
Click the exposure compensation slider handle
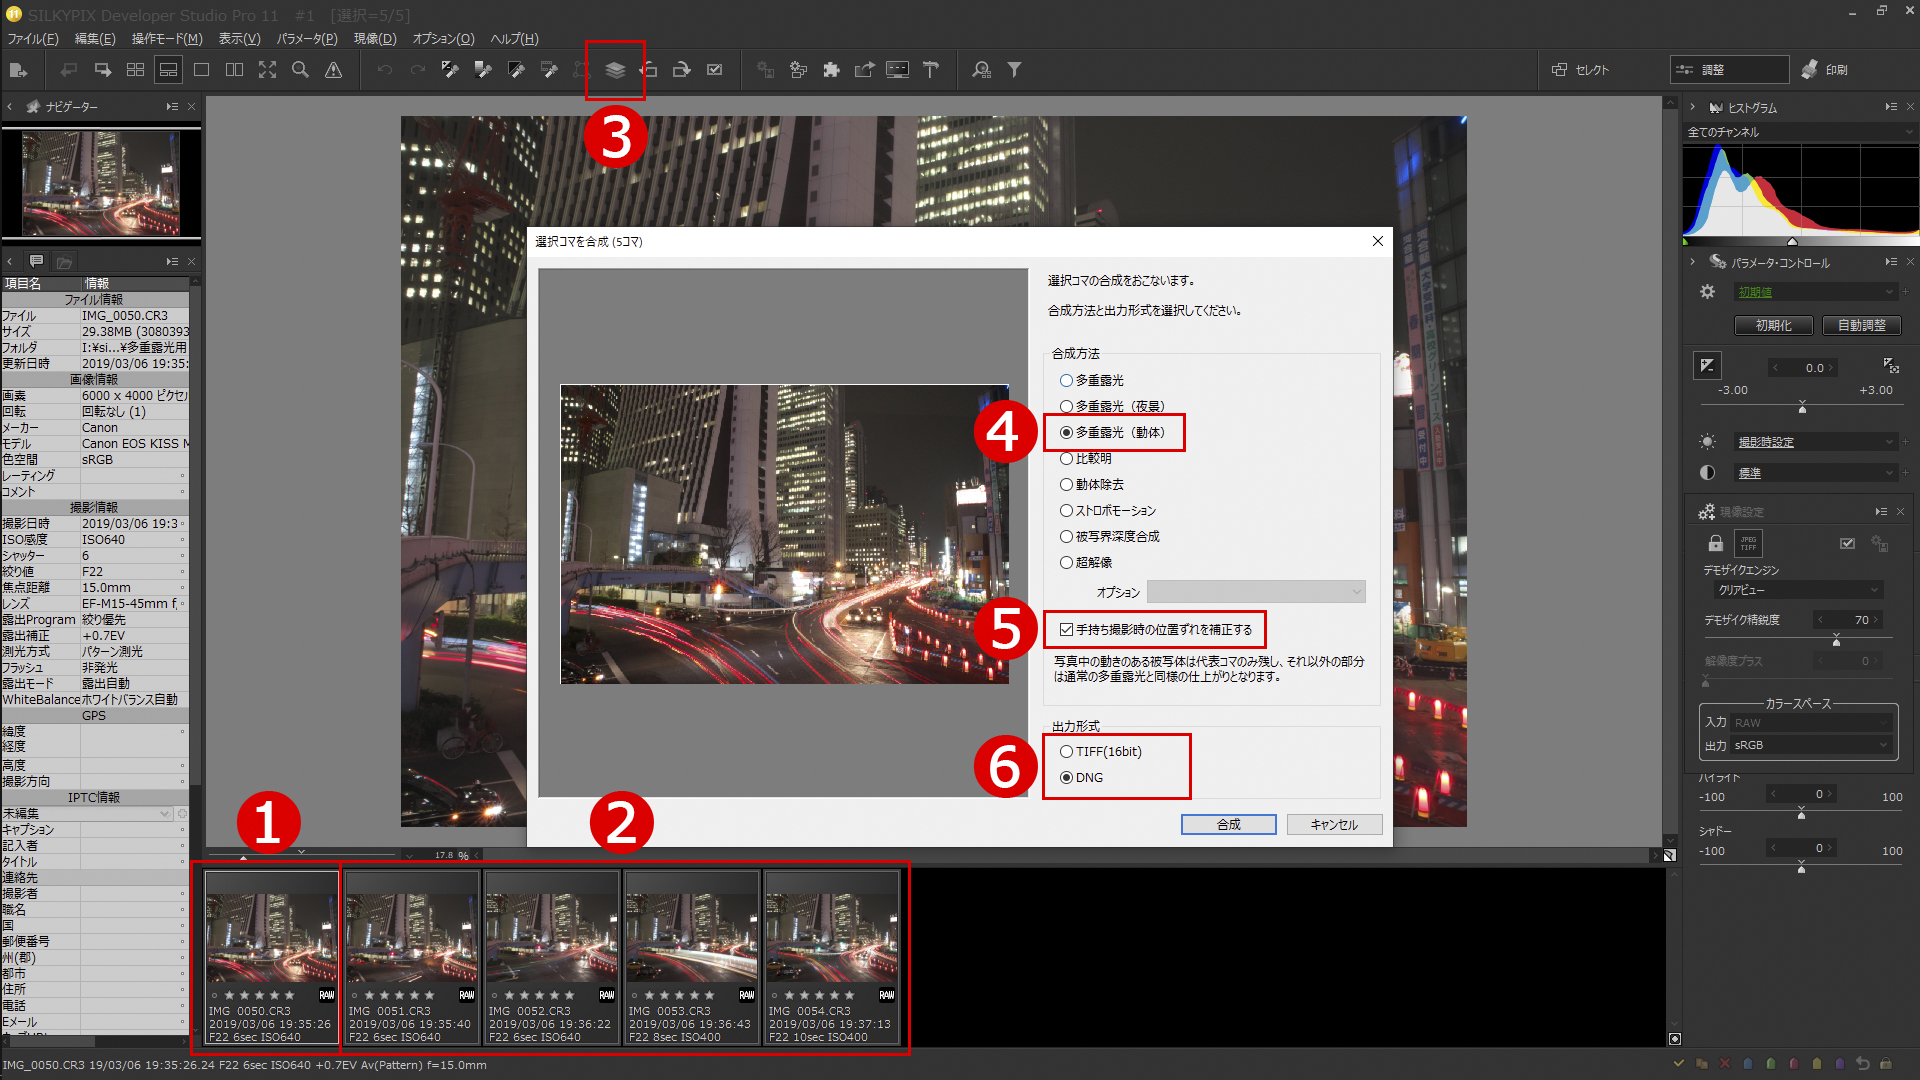point(1802,407)
